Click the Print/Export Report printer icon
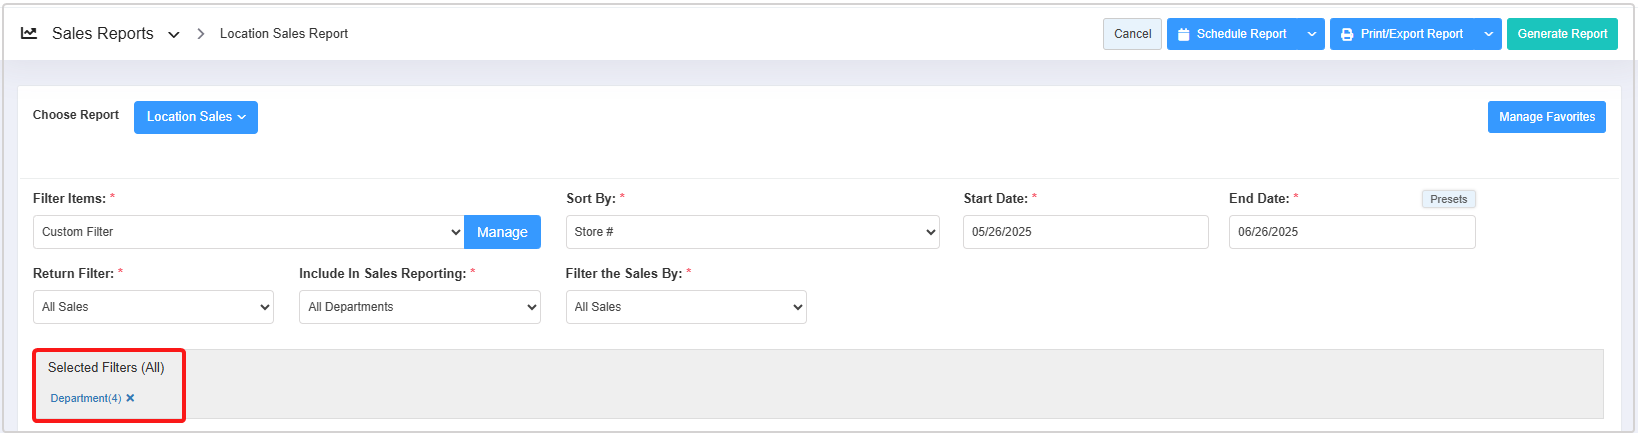1638x433 pixels. 1347,34
